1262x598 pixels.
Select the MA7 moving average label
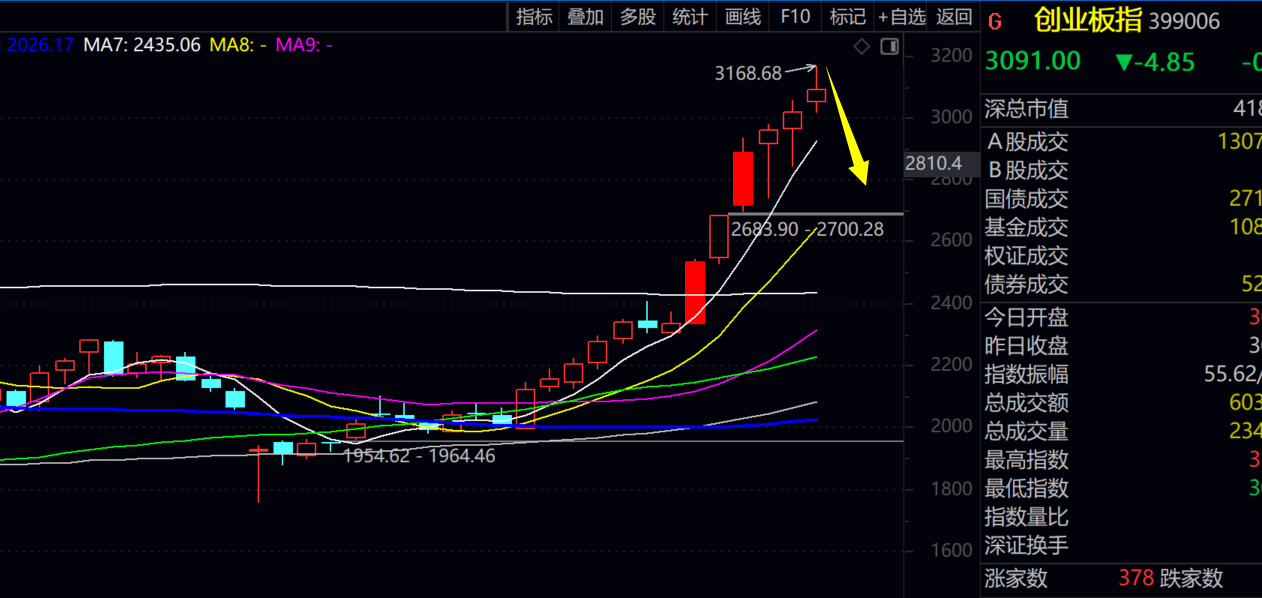(x=142, y=45)
